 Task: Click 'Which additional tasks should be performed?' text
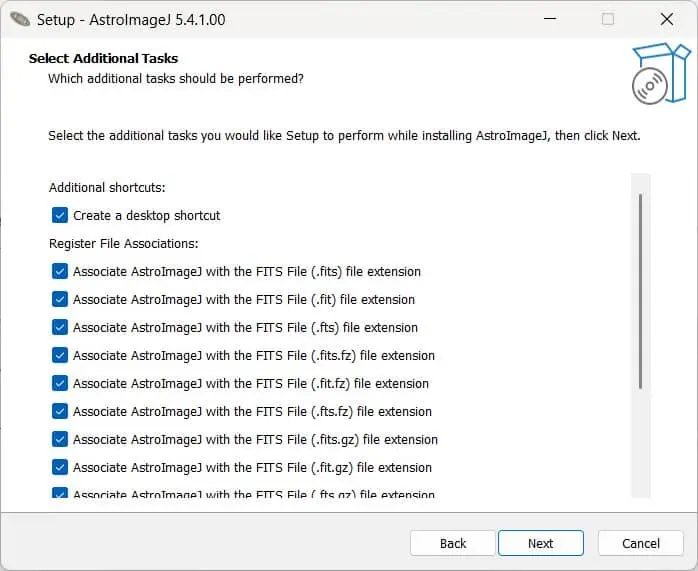pyautogui.click(x=176, y=79)
